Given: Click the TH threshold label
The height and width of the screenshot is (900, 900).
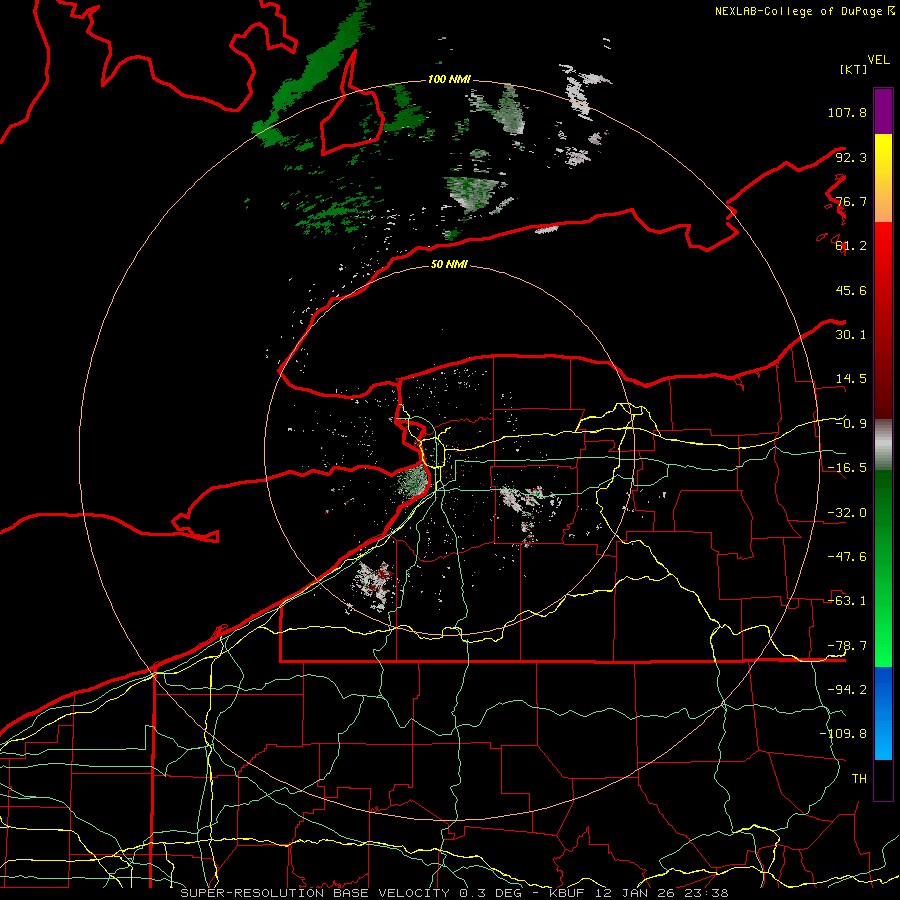Looking at the screenshot, I should point(859,779).
